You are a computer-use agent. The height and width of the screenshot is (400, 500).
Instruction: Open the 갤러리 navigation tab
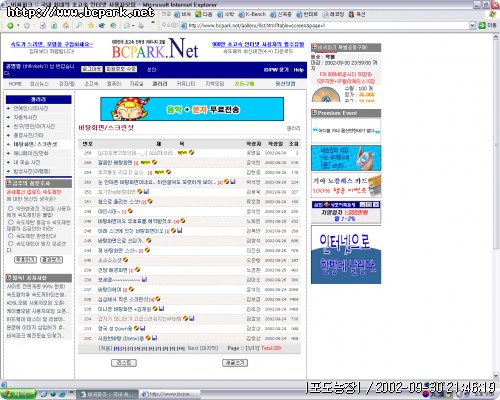[x=160, y=84]
